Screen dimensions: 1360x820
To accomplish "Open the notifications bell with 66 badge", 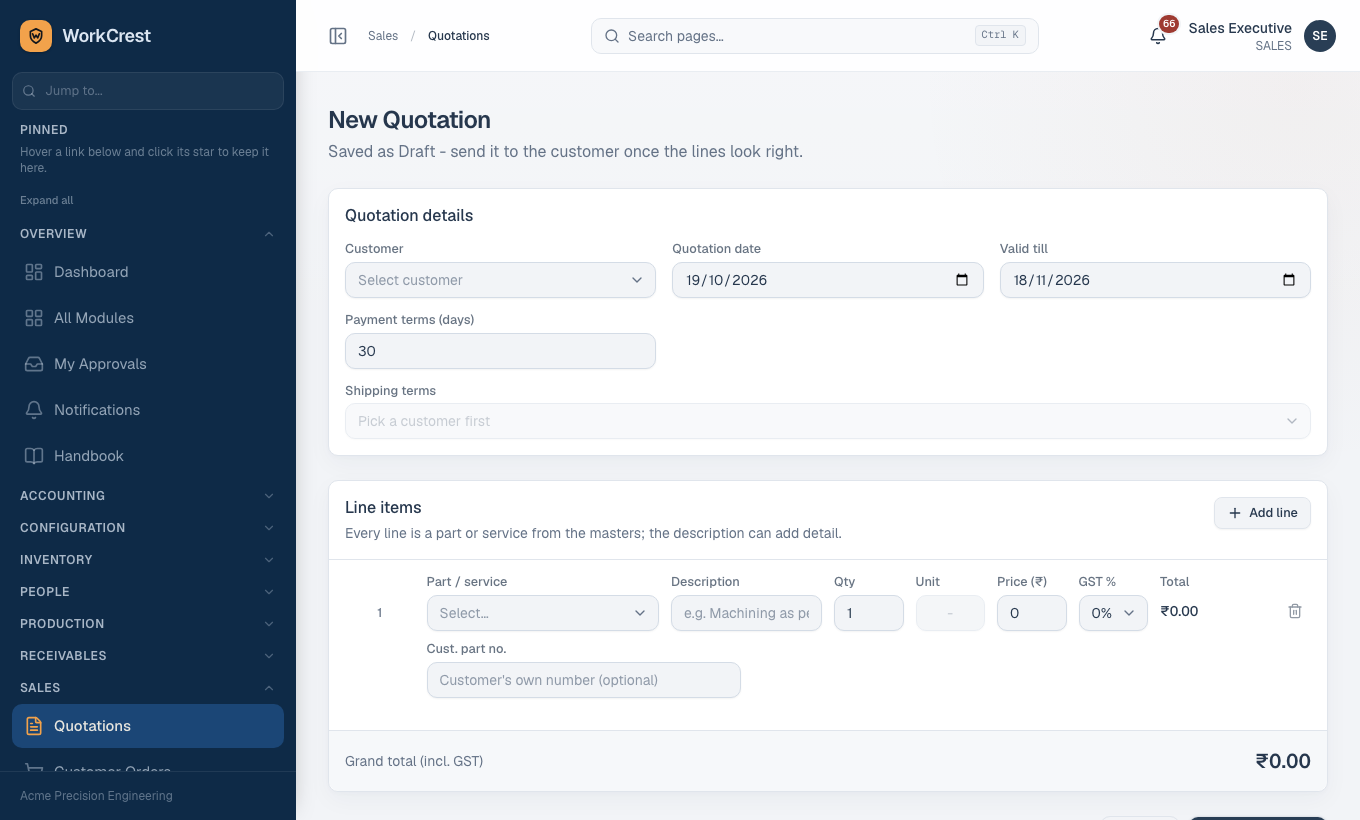I will coord(1158,36).
